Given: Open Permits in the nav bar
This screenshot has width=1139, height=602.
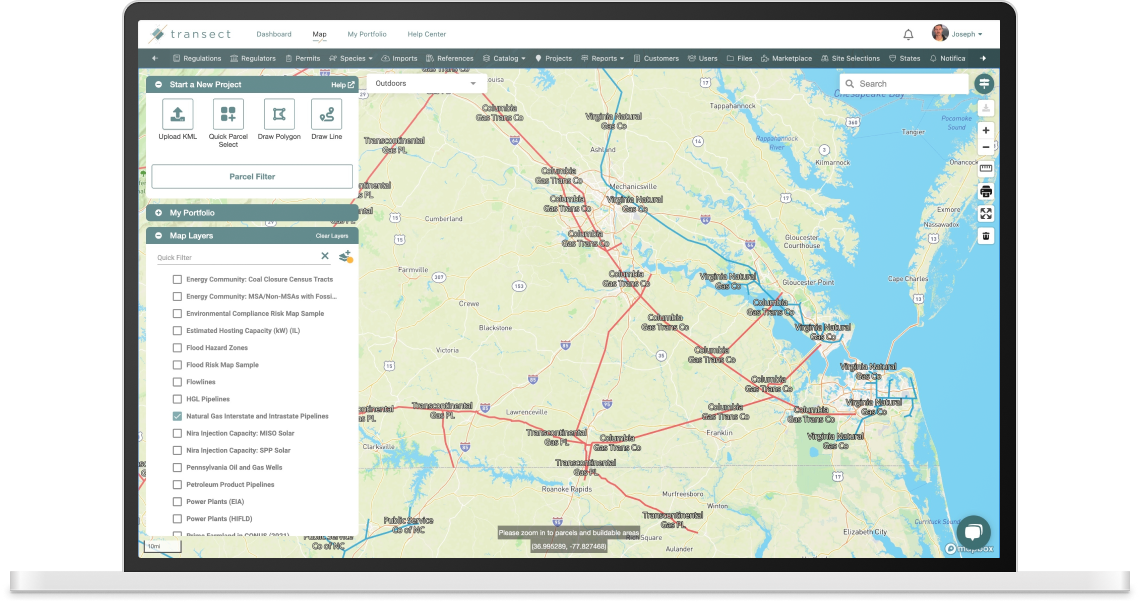Looking at the screenshot, I should click(303, 58).
